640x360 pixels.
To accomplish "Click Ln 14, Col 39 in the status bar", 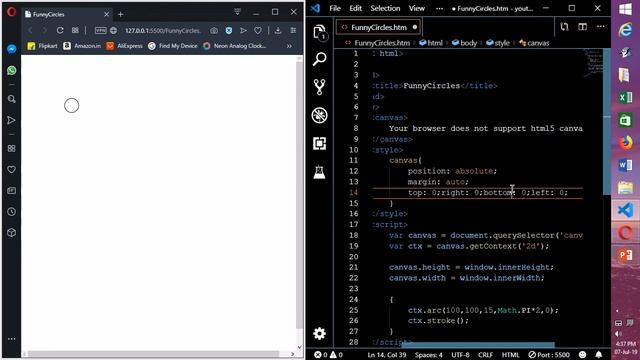I will pyautogui.click(x=387, y=355).
